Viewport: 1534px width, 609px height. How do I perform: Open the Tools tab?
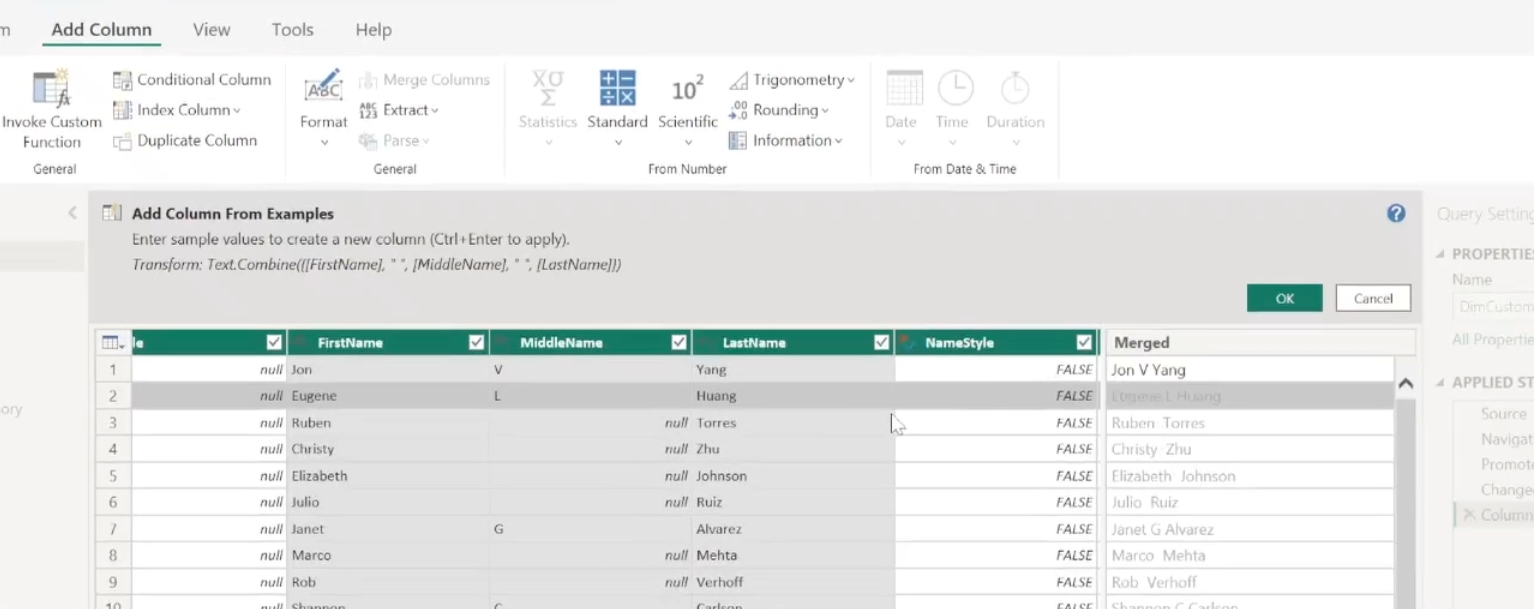coord(292,30)
